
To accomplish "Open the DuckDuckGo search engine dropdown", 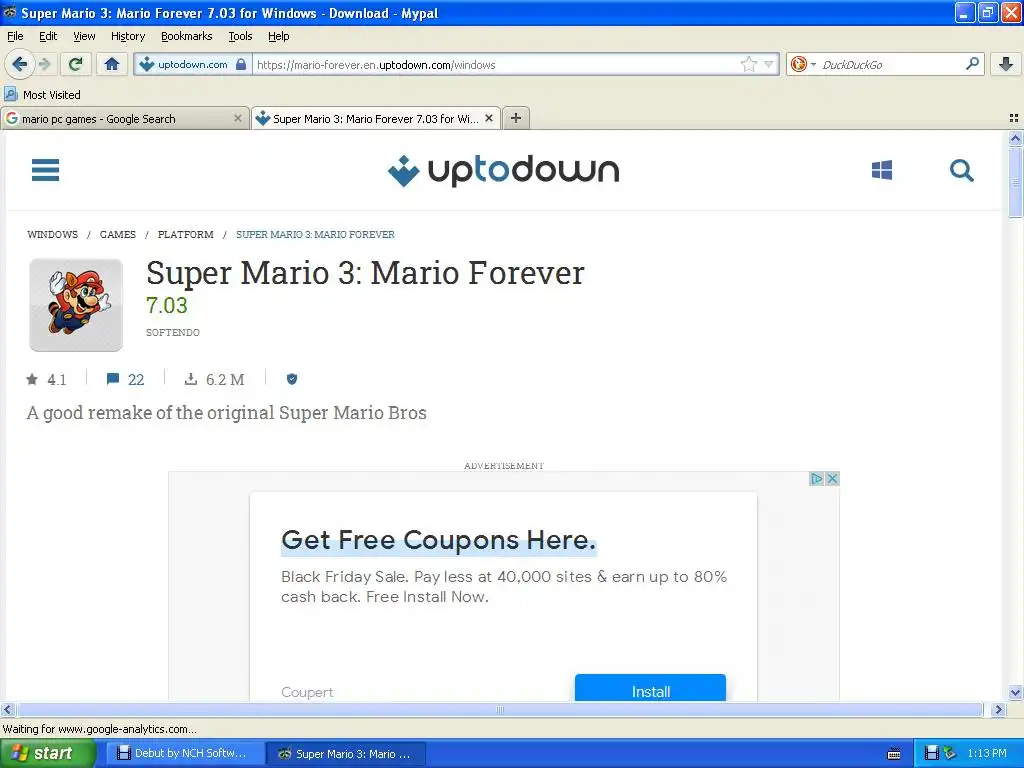I will [x=803, y=64].
